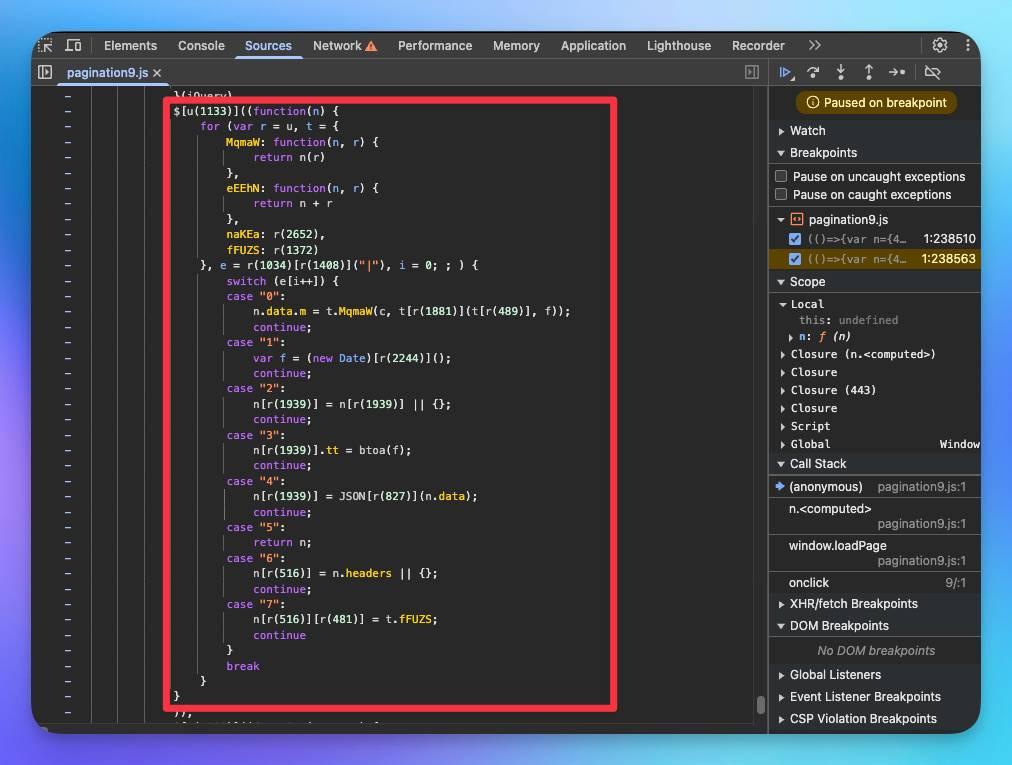Screen dimensions: 1012x765
Task: Enable Pause on caught exceptions
Action: coord(781,194)
